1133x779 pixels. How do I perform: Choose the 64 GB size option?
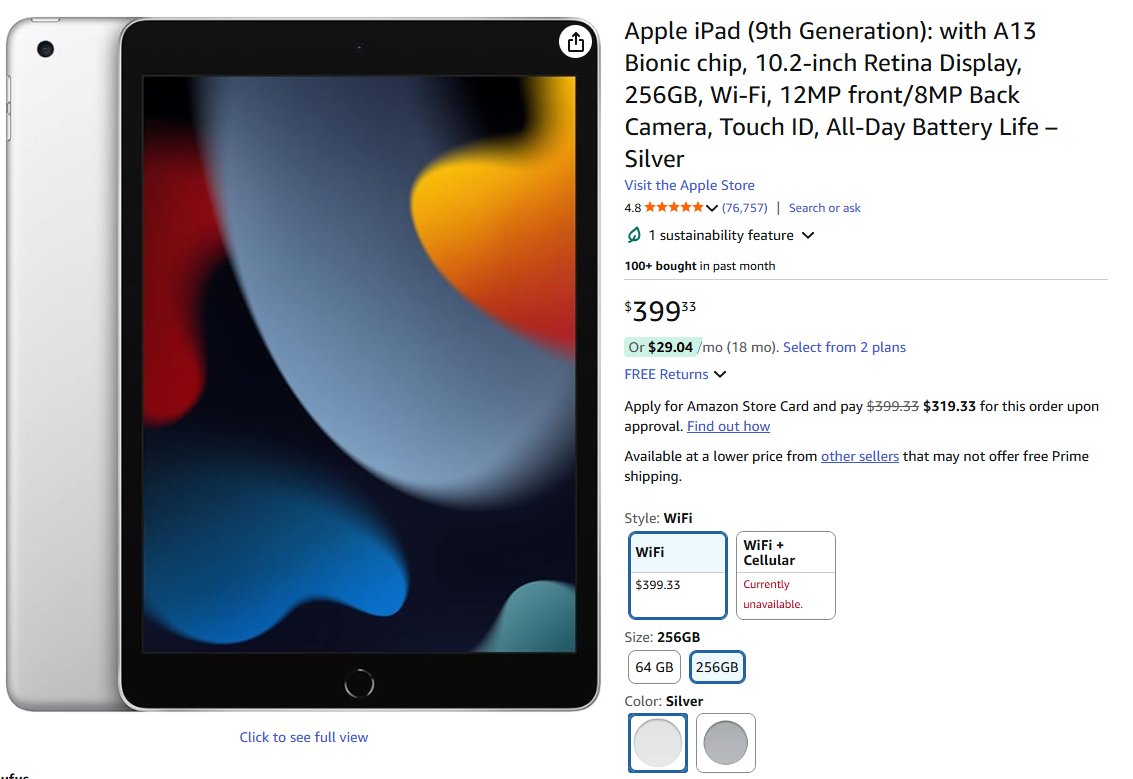pos(655,667)
